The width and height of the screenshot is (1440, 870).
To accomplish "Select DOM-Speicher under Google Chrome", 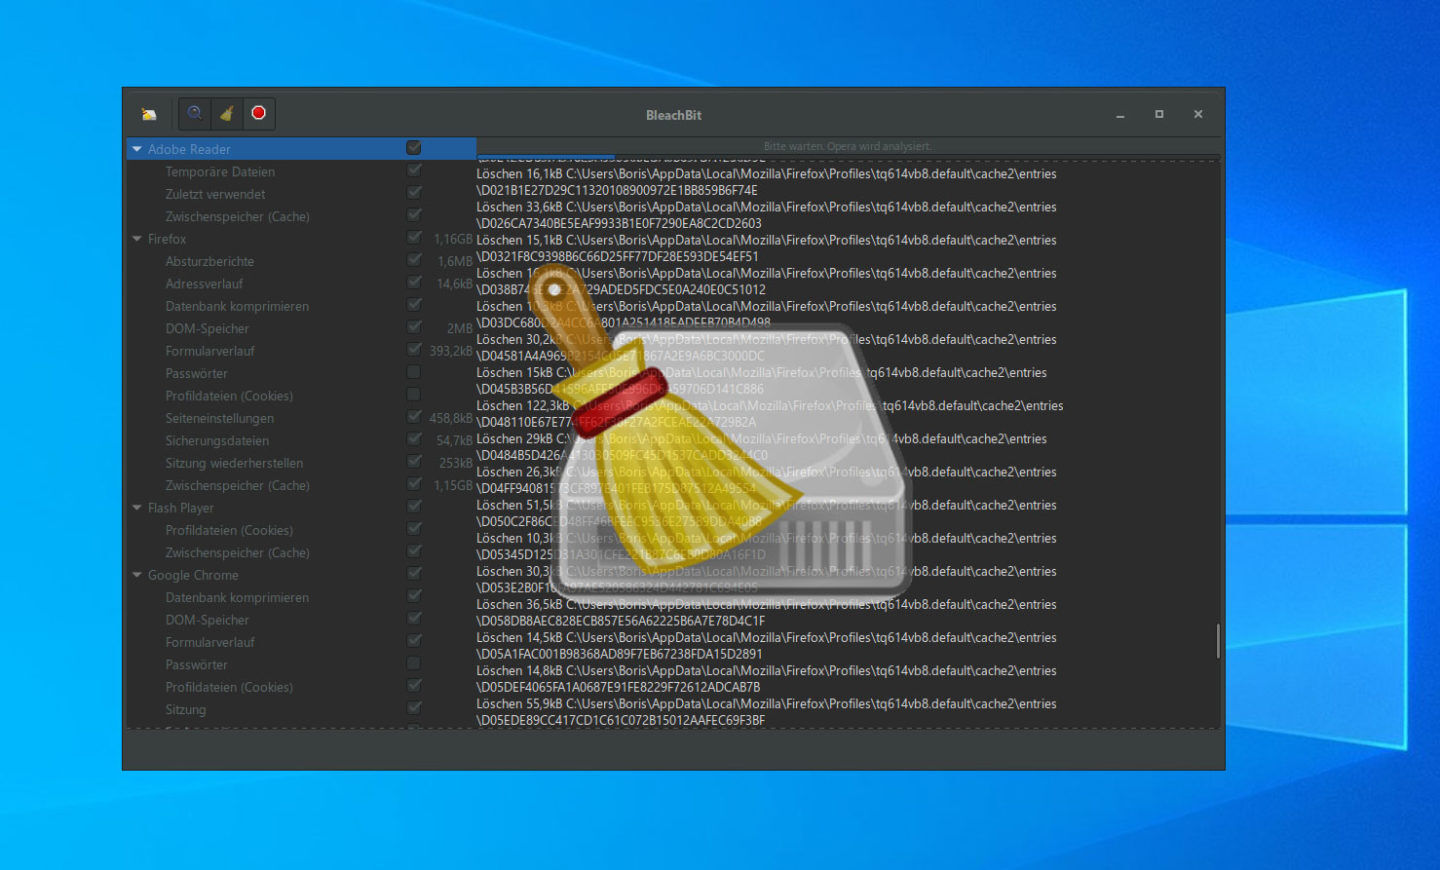I will [x=207, y=620].
